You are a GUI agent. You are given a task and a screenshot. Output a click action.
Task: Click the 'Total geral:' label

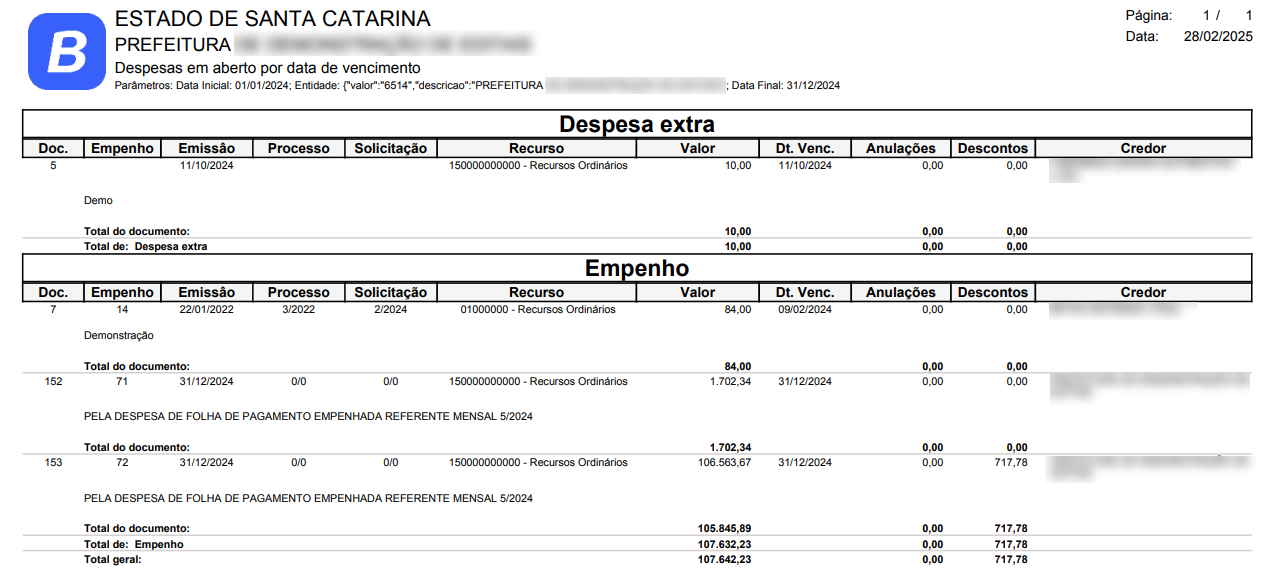[113, 560]
